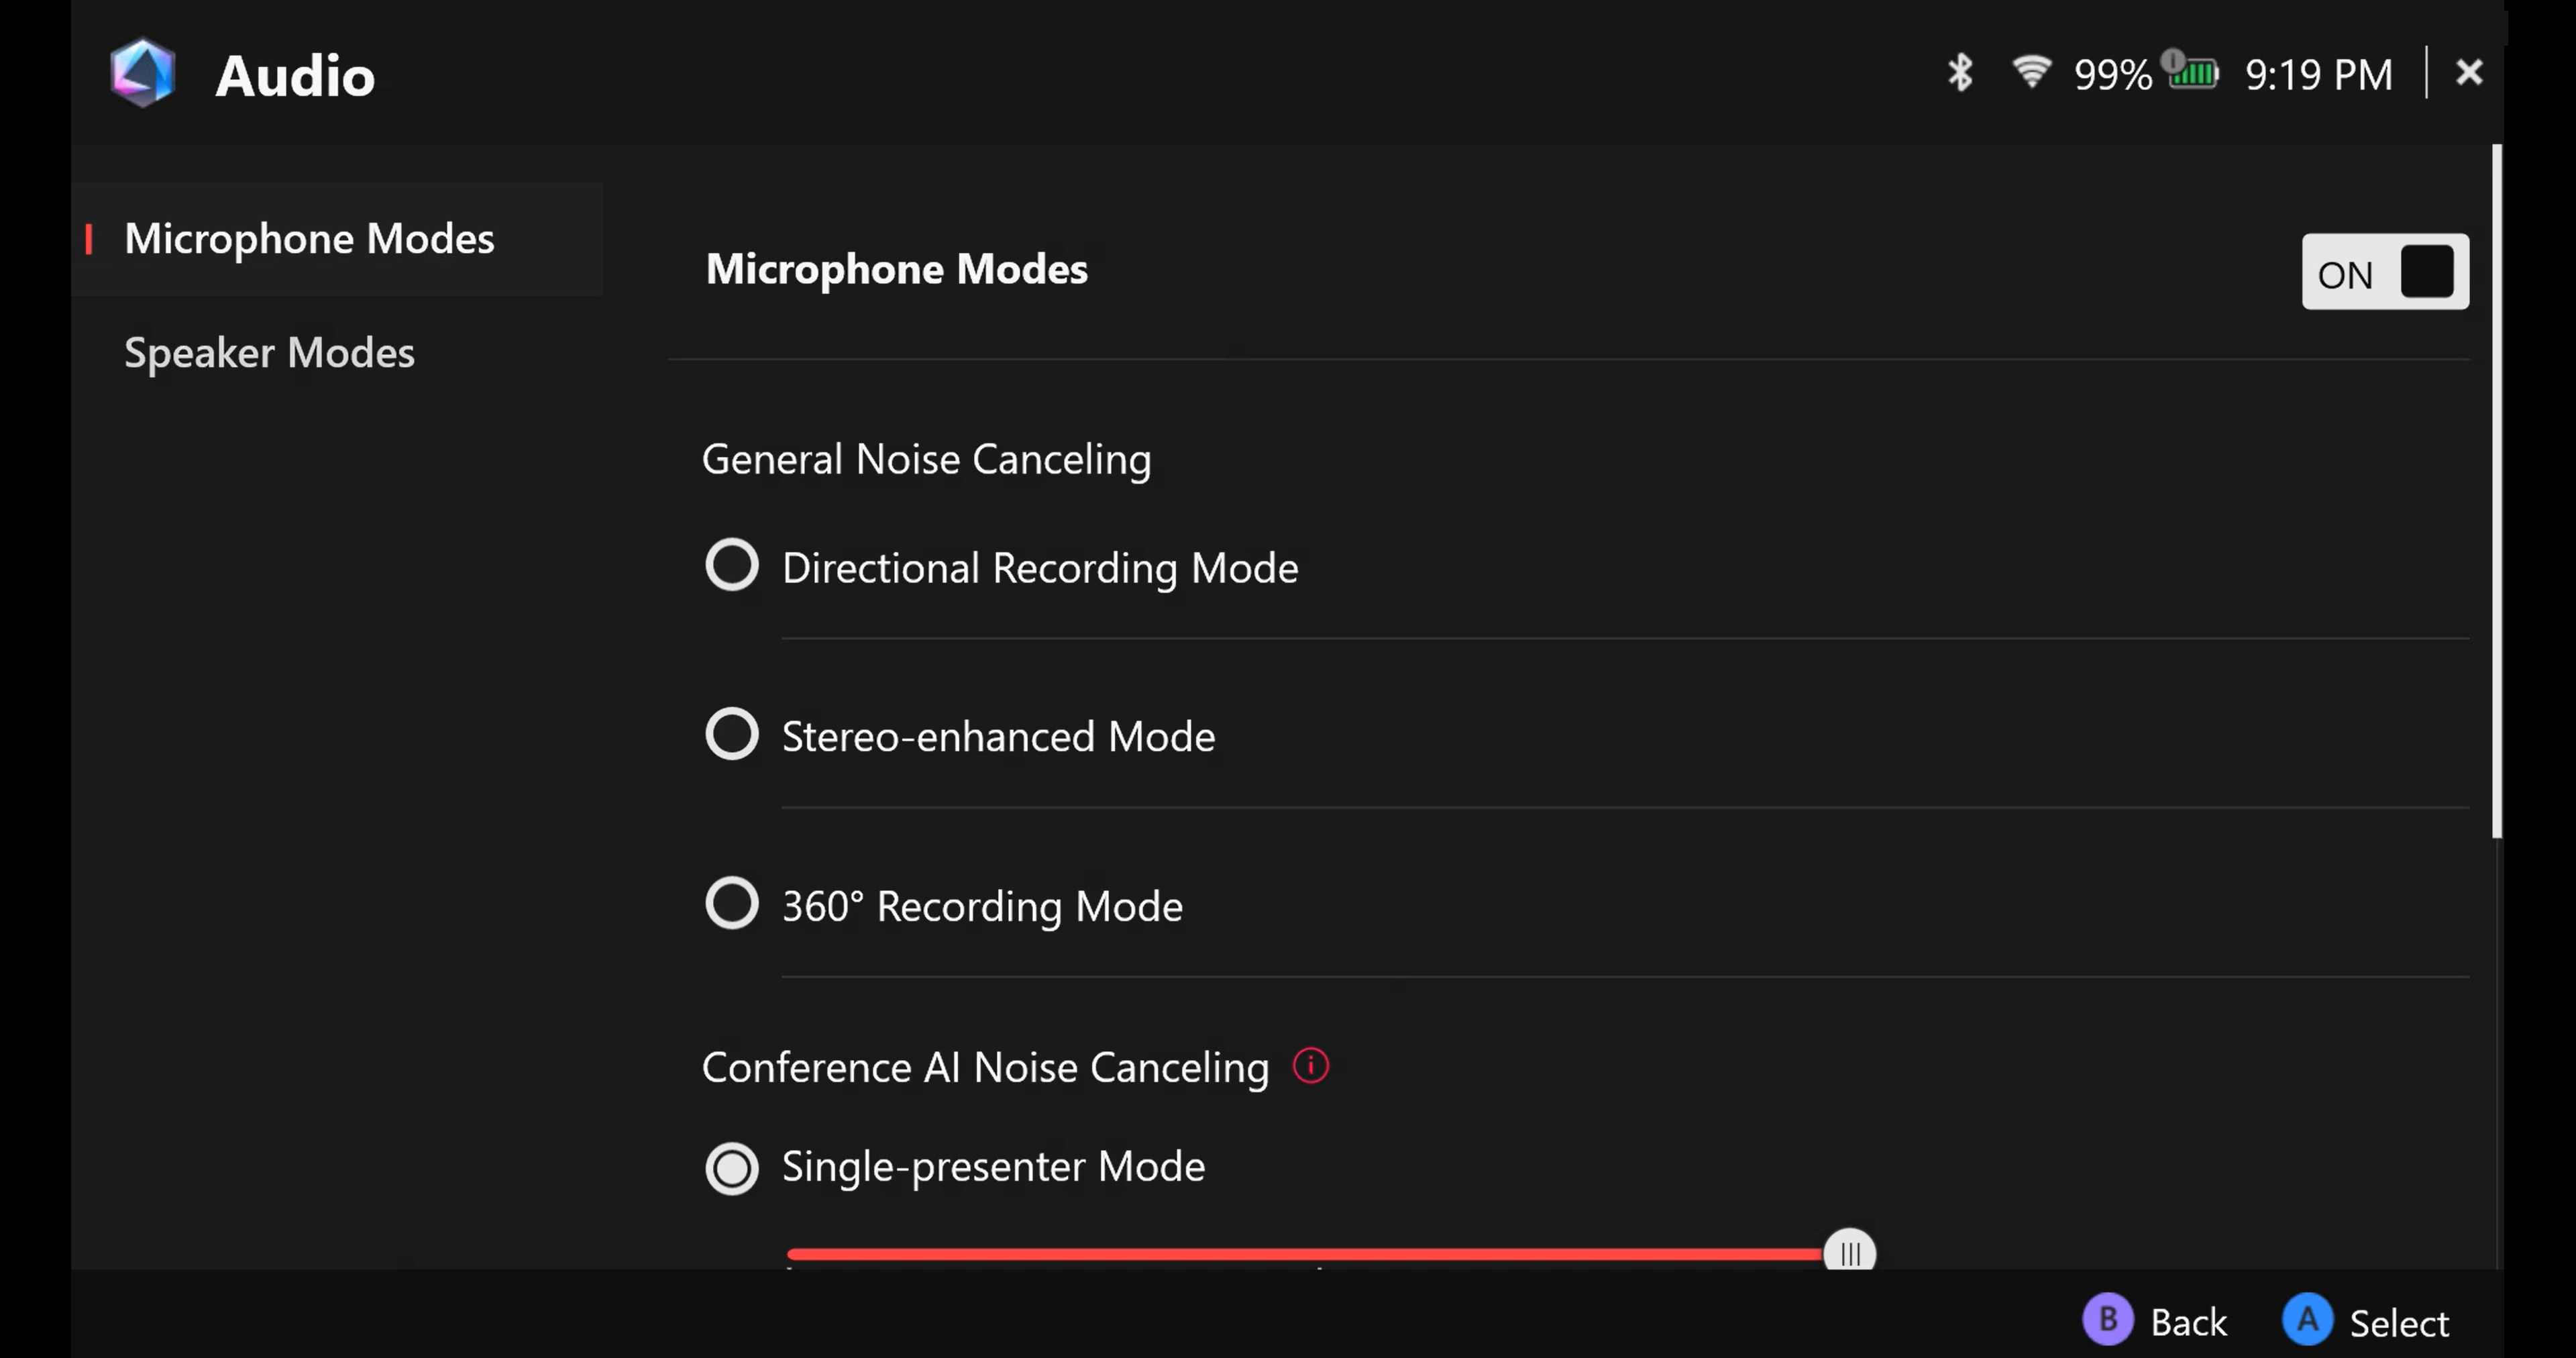Click the Select button label
The height and width of the screenshot is (1358, 2576).
click(x=2398, y=1323)
